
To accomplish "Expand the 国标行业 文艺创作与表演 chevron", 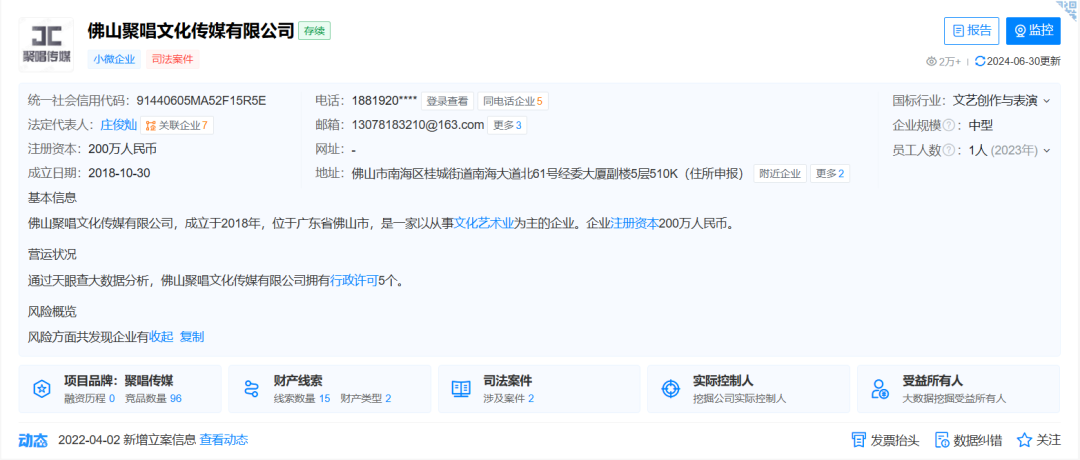I will 1046,101.
